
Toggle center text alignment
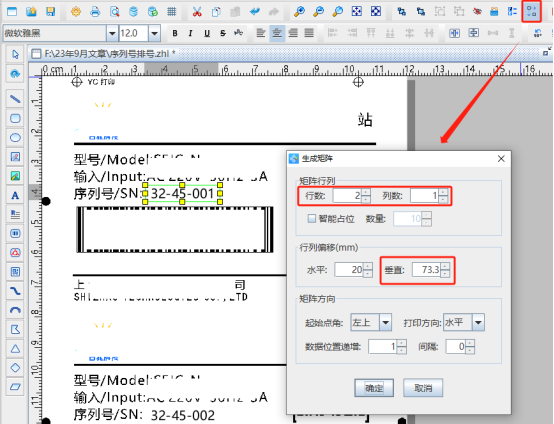point(277,33)
